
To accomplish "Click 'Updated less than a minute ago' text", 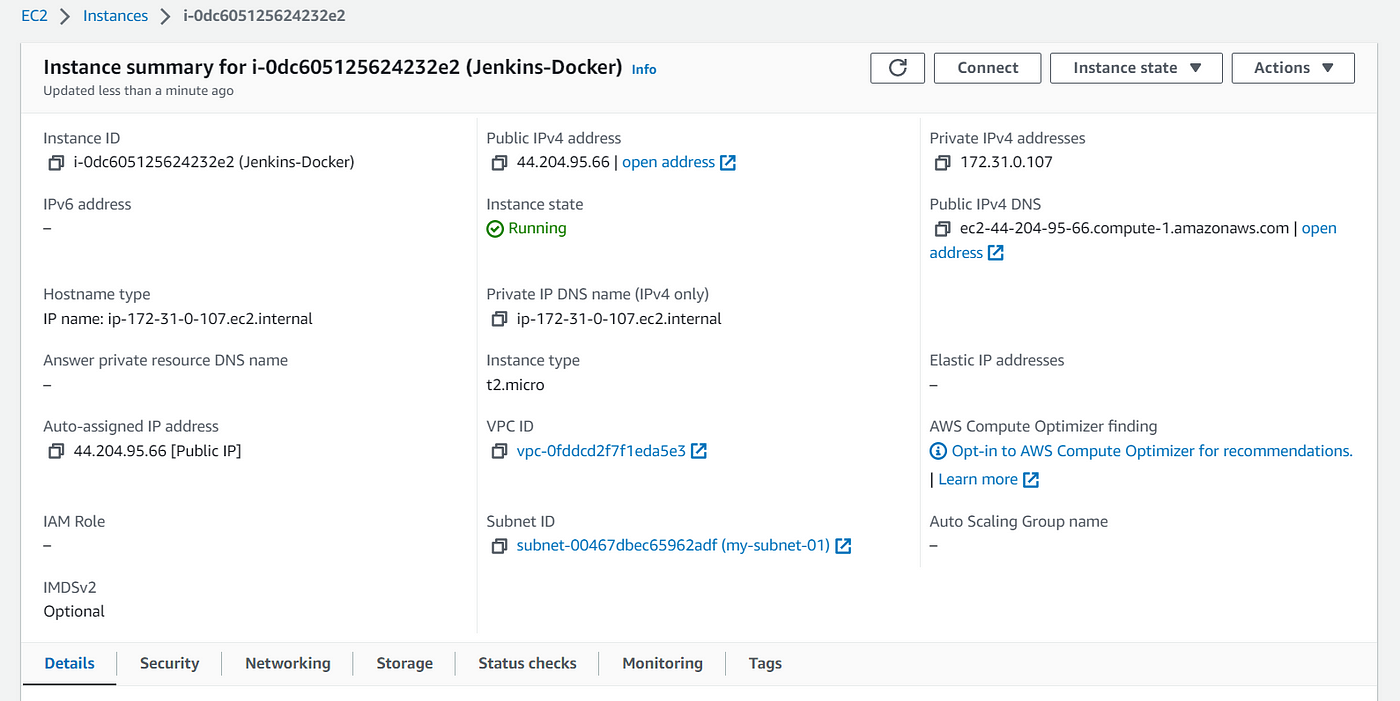I will [139, 91].
